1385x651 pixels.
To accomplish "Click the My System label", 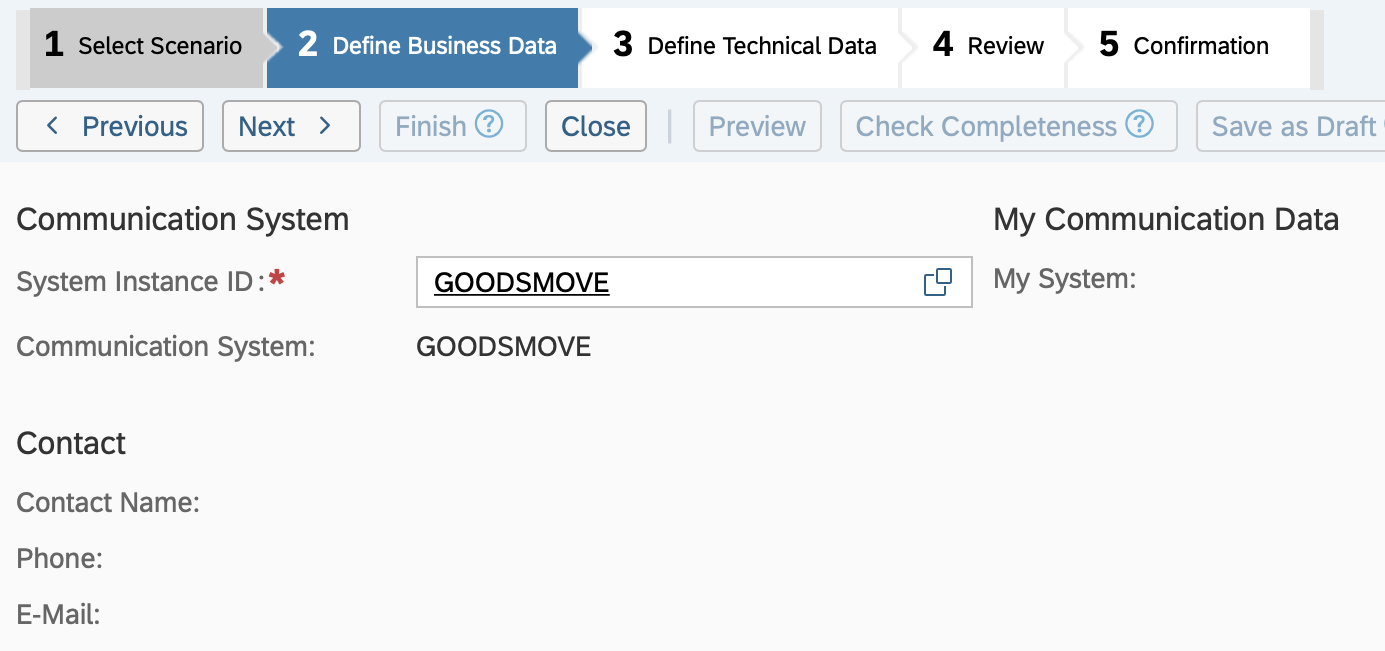I will [x=1064, y=279].
